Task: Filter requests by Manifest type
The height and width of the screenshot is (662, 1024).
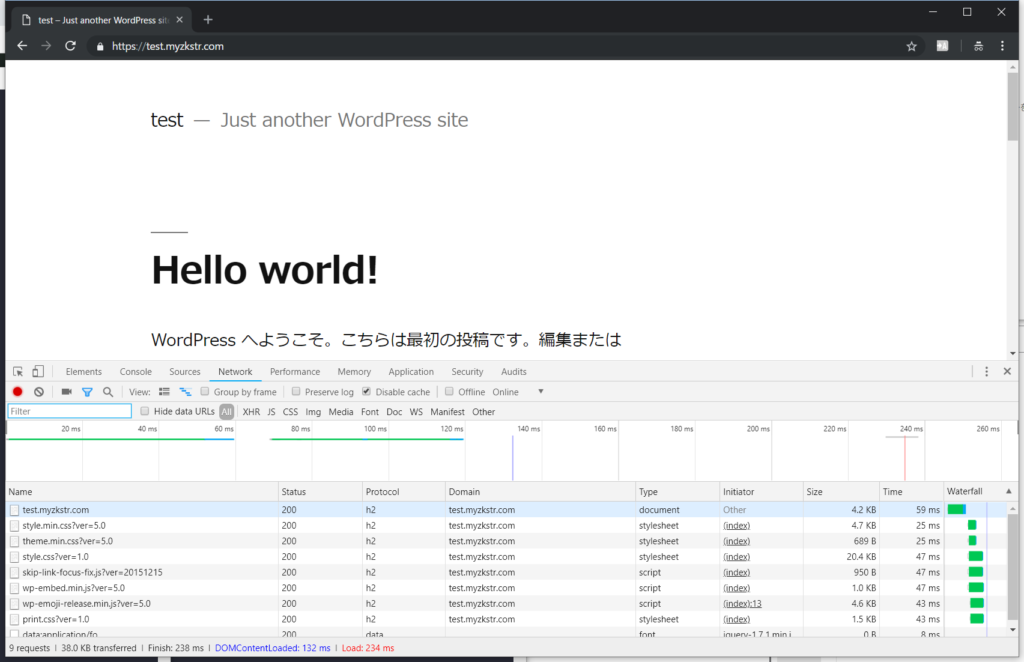Action: point(447,412)
